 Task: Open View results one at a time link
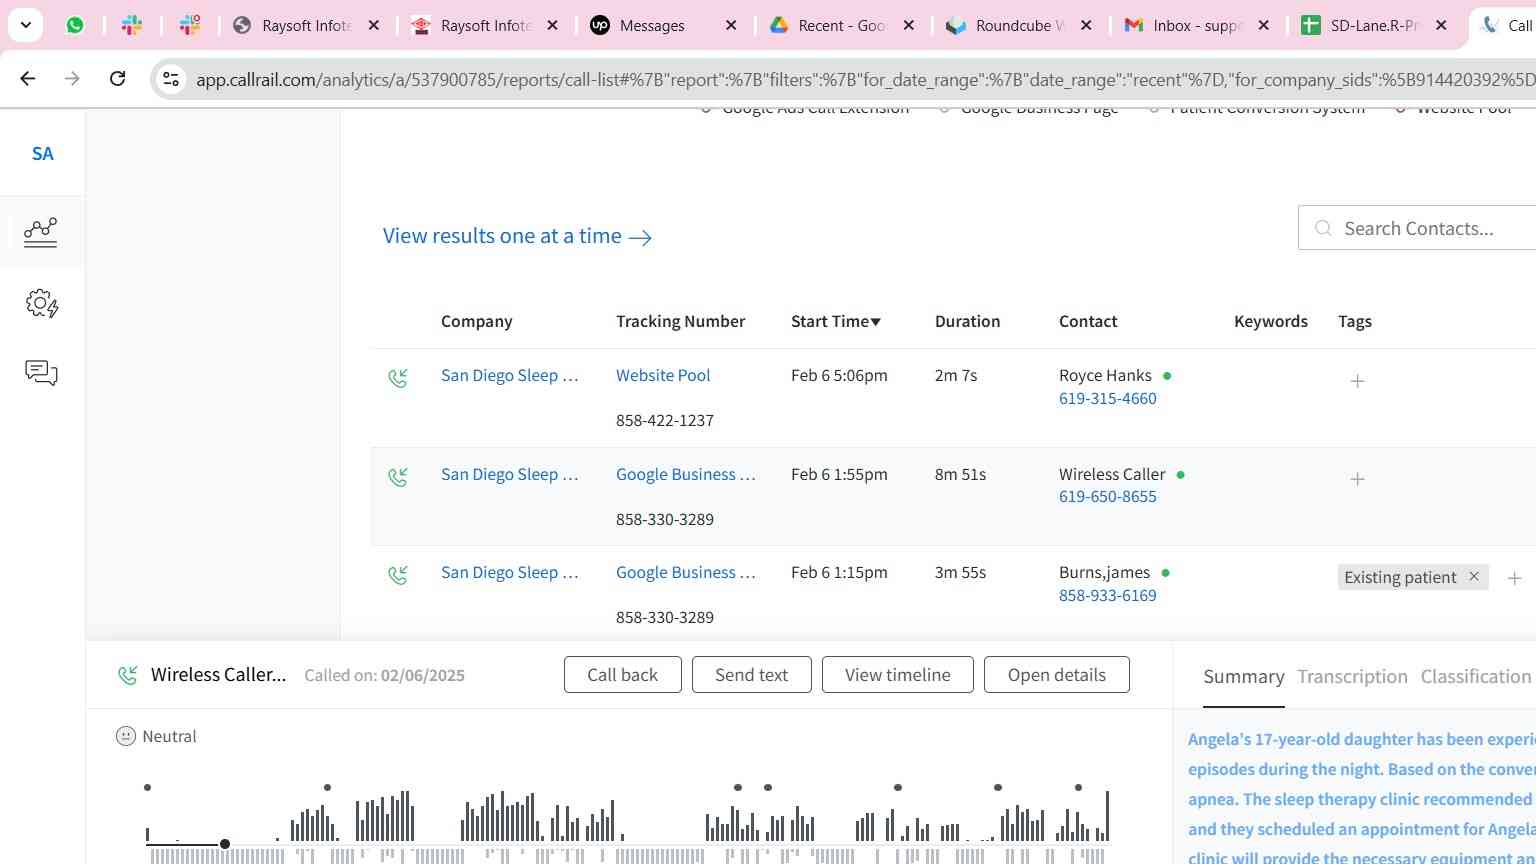pyautogui.click(x=517, y=236)
